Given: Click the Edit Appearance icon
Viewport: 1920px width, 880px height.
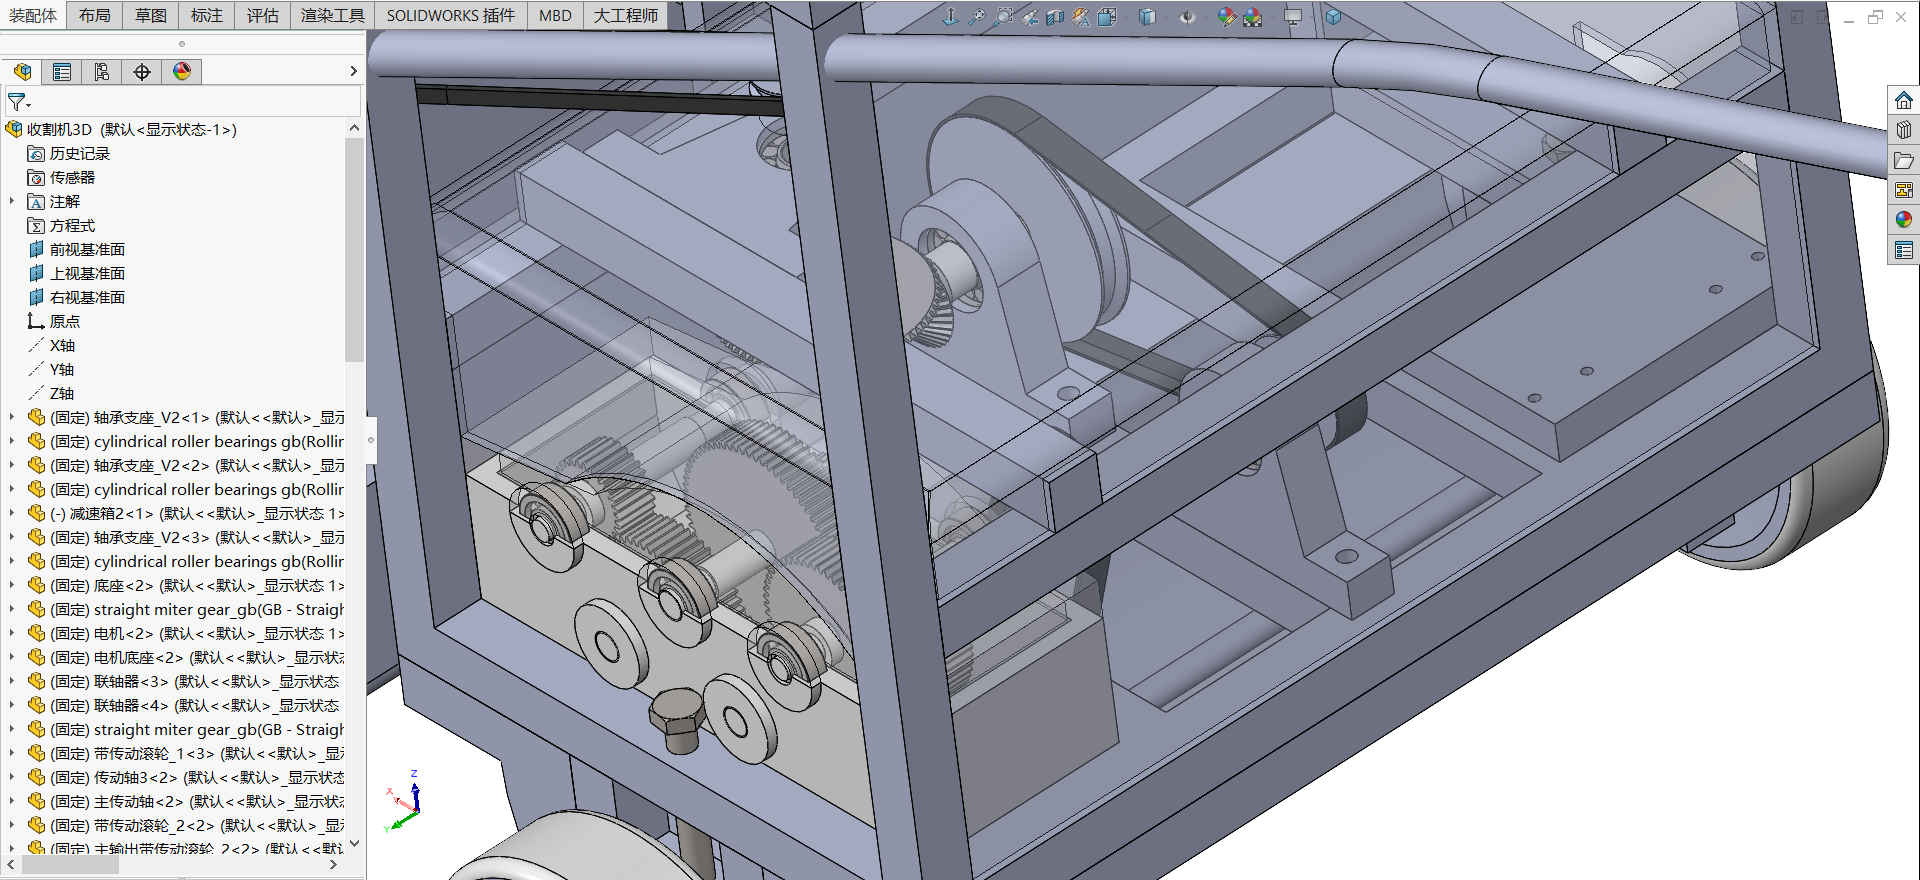Looking at the screenshot, I should (x=1227, y=17).
